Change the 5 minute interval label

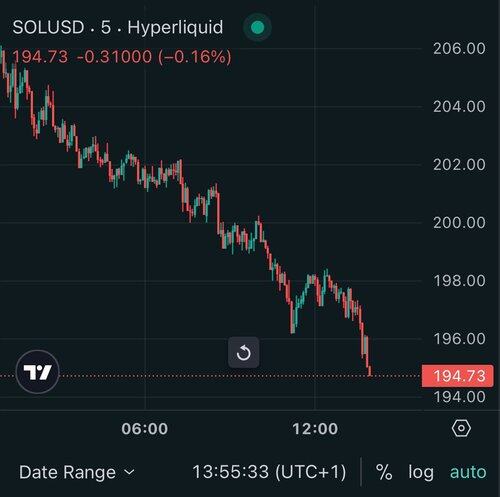[106, 27]
